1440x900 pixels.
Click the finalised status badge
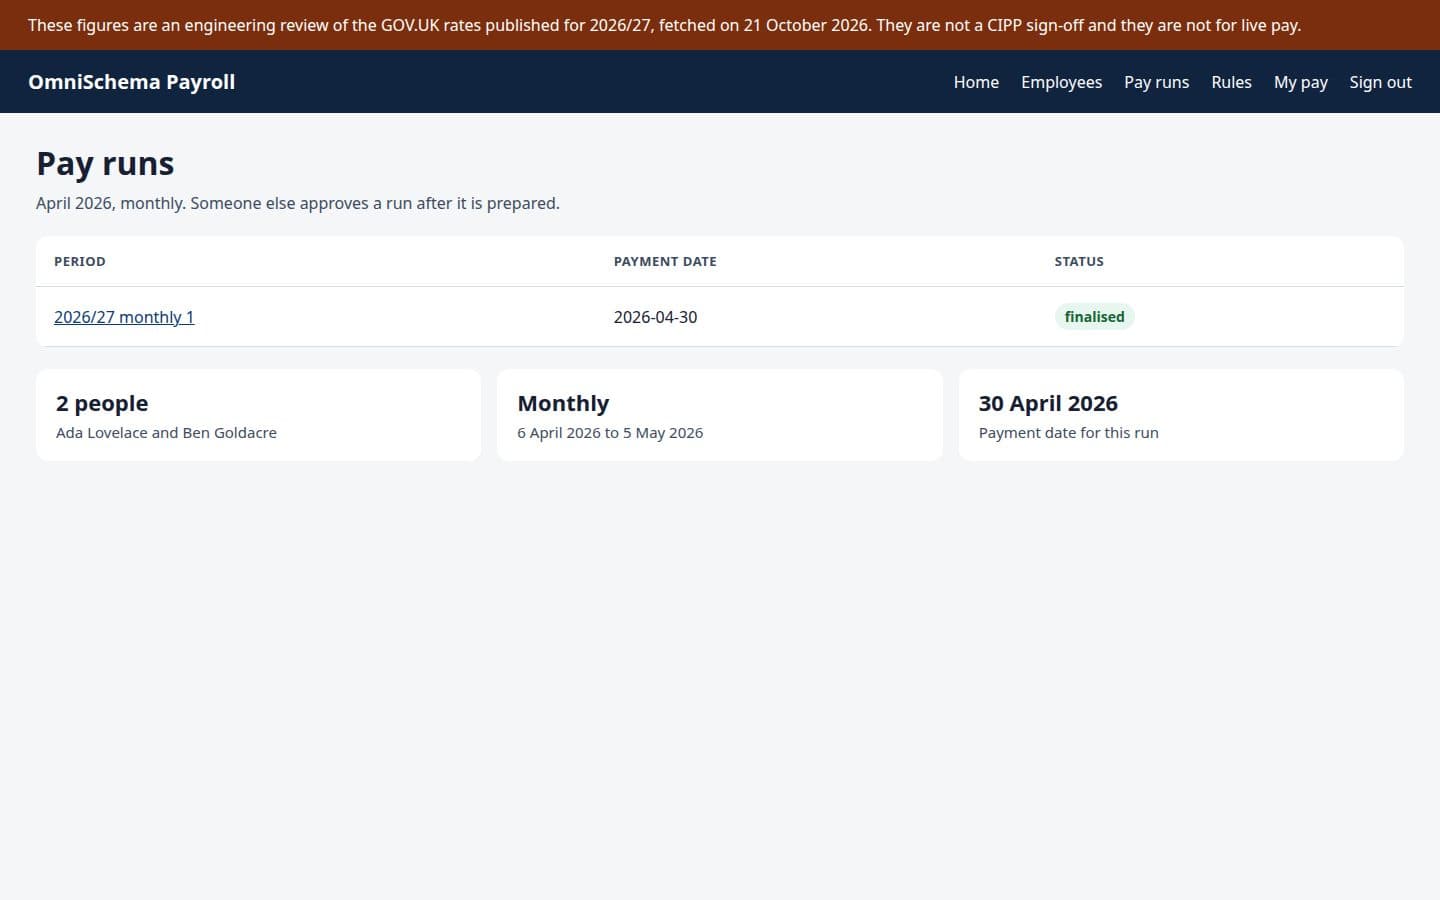click(x=1094, y=317)
